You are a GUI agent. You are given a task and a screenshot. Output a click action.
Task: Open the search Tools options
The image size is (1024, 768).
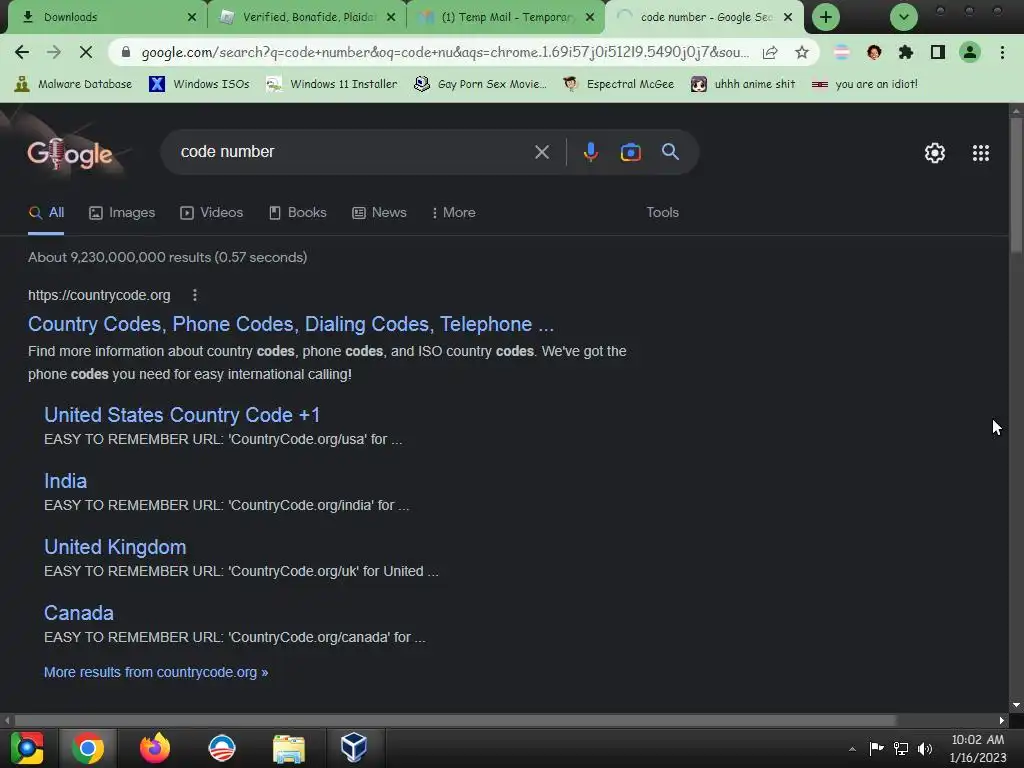coord(662,213)
